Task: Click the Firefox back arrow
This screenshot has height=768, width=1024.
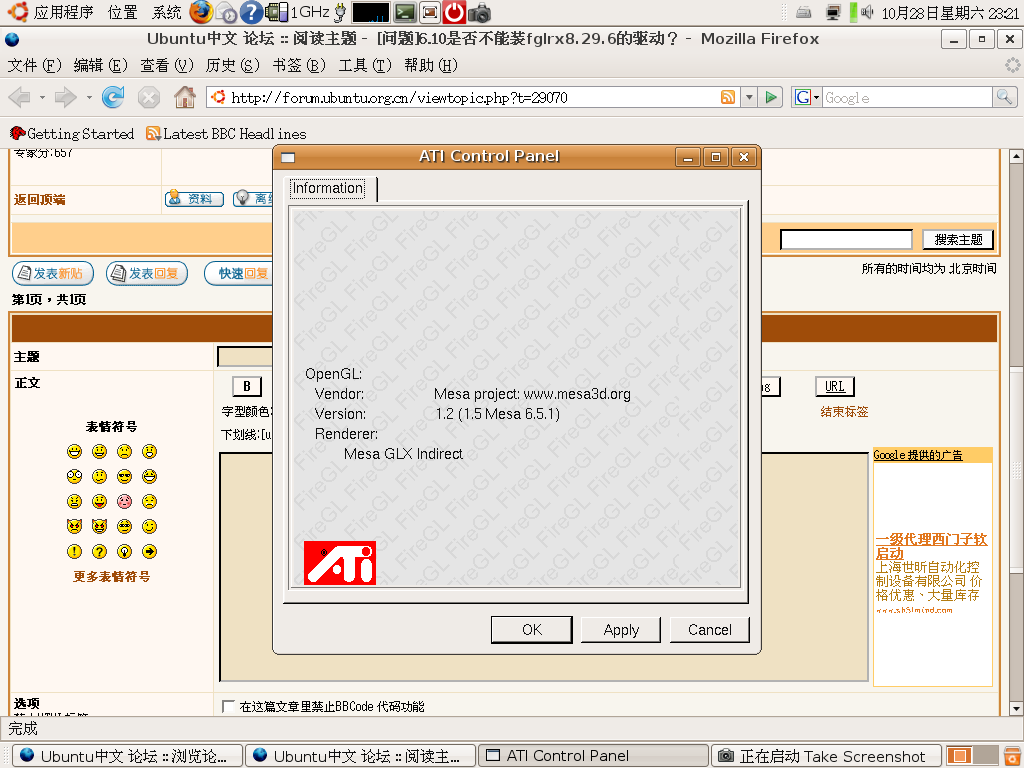Action: 20,97
